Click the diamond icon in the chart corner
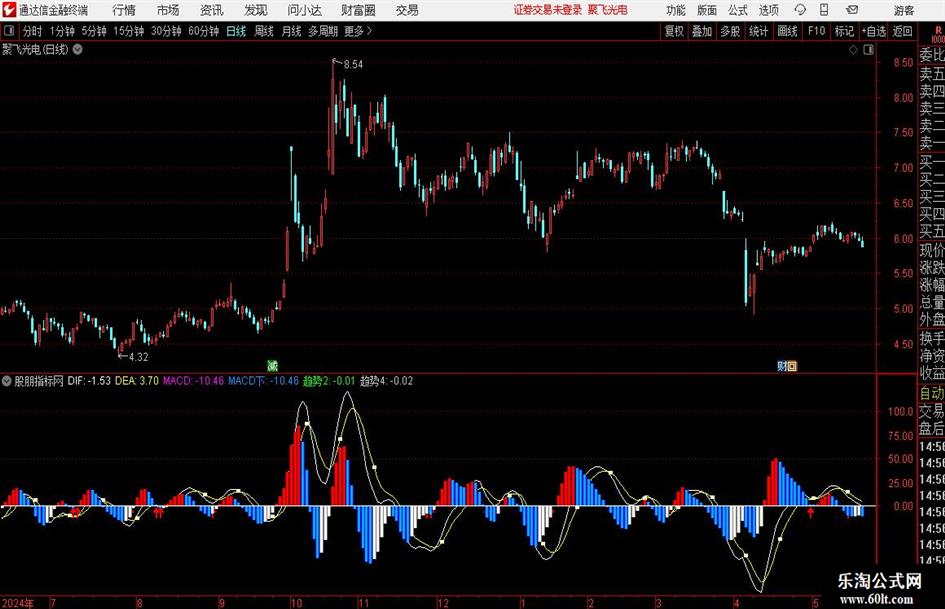Screen dimensions: 945x609 pos(853,50)
